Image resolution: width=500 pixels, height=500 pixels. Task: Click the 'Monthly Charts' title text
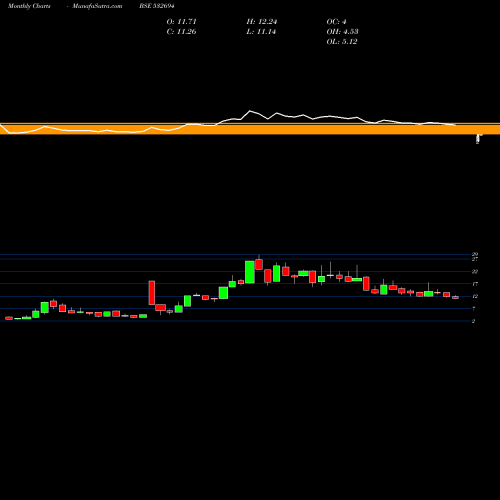(29, 6)
